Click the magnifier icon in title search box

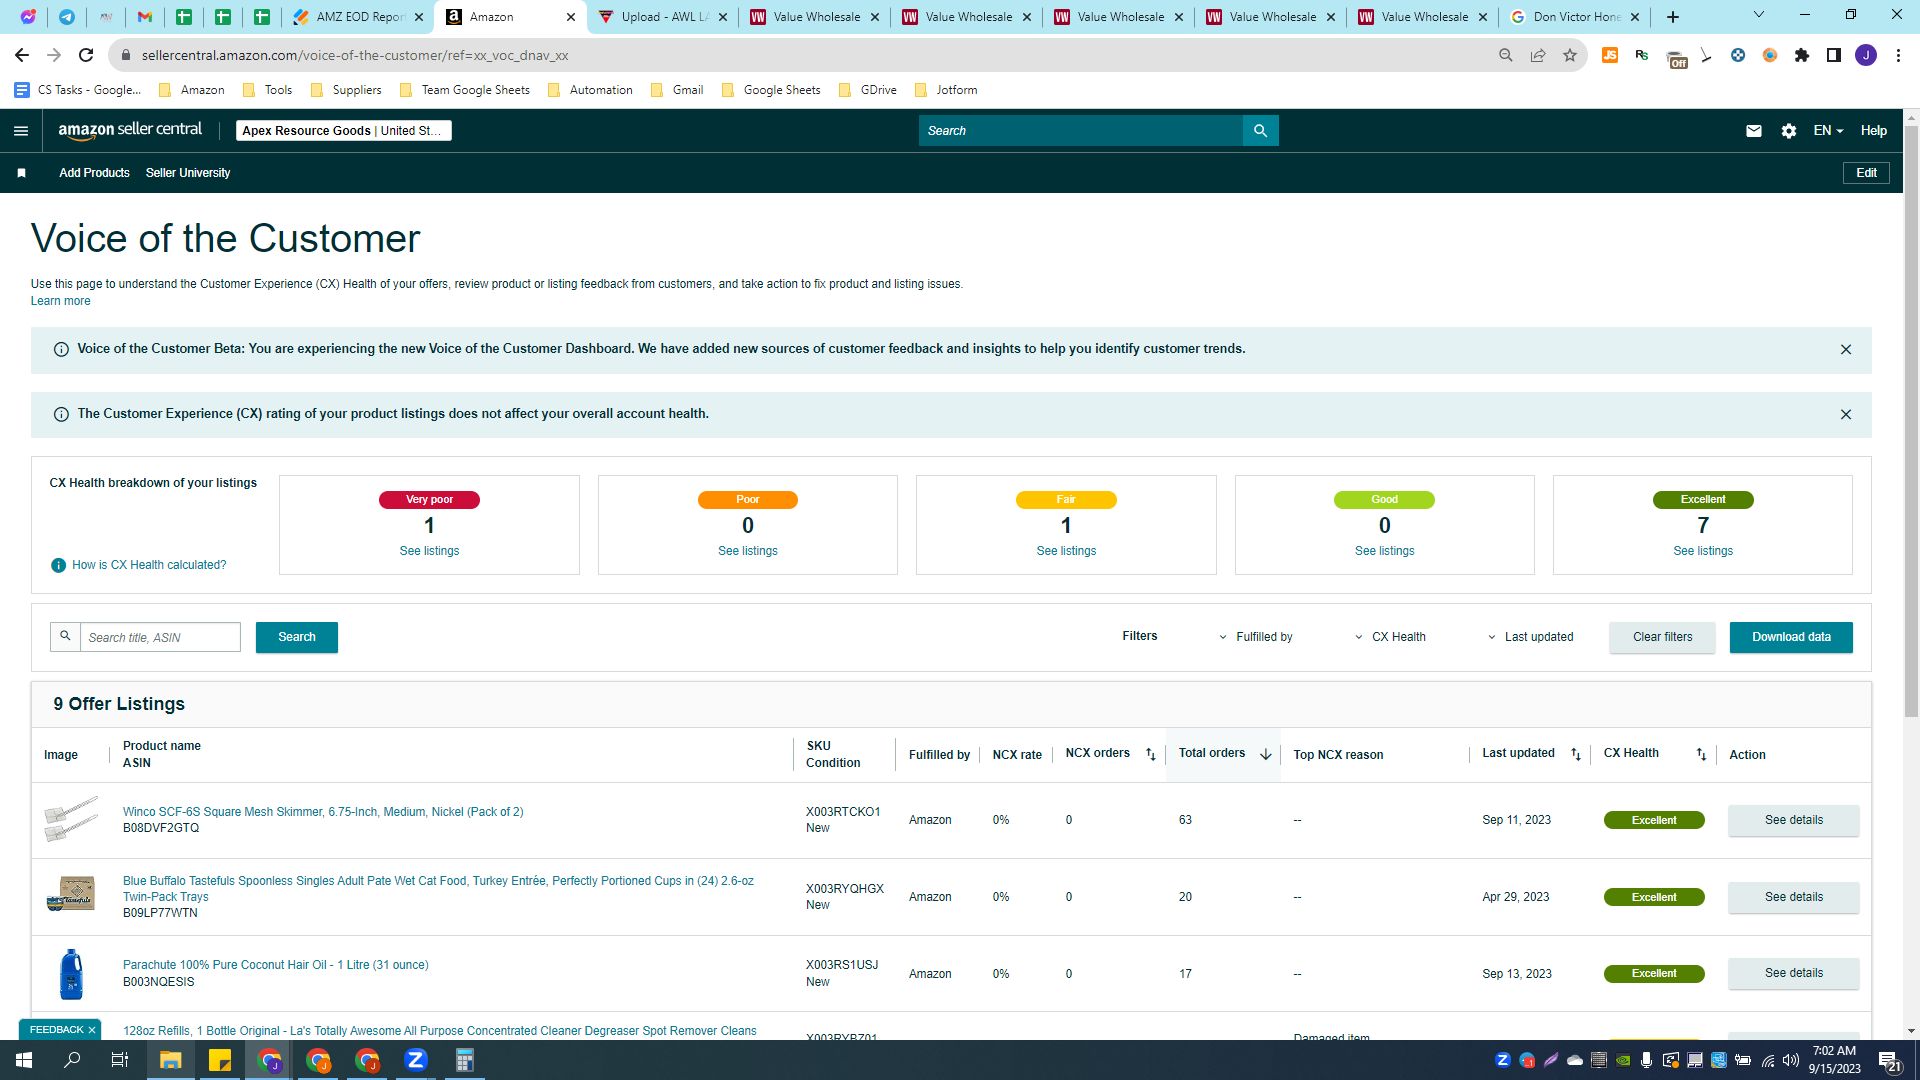click(65, 637)
